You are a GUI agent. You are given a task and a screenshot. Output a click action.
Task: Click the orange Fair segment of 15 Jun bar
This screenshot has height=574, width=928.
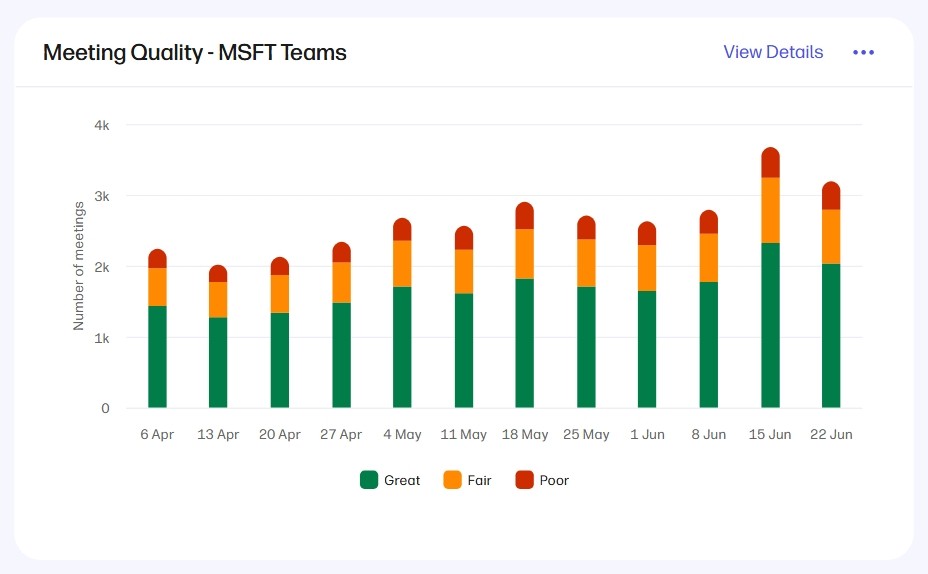770,210
